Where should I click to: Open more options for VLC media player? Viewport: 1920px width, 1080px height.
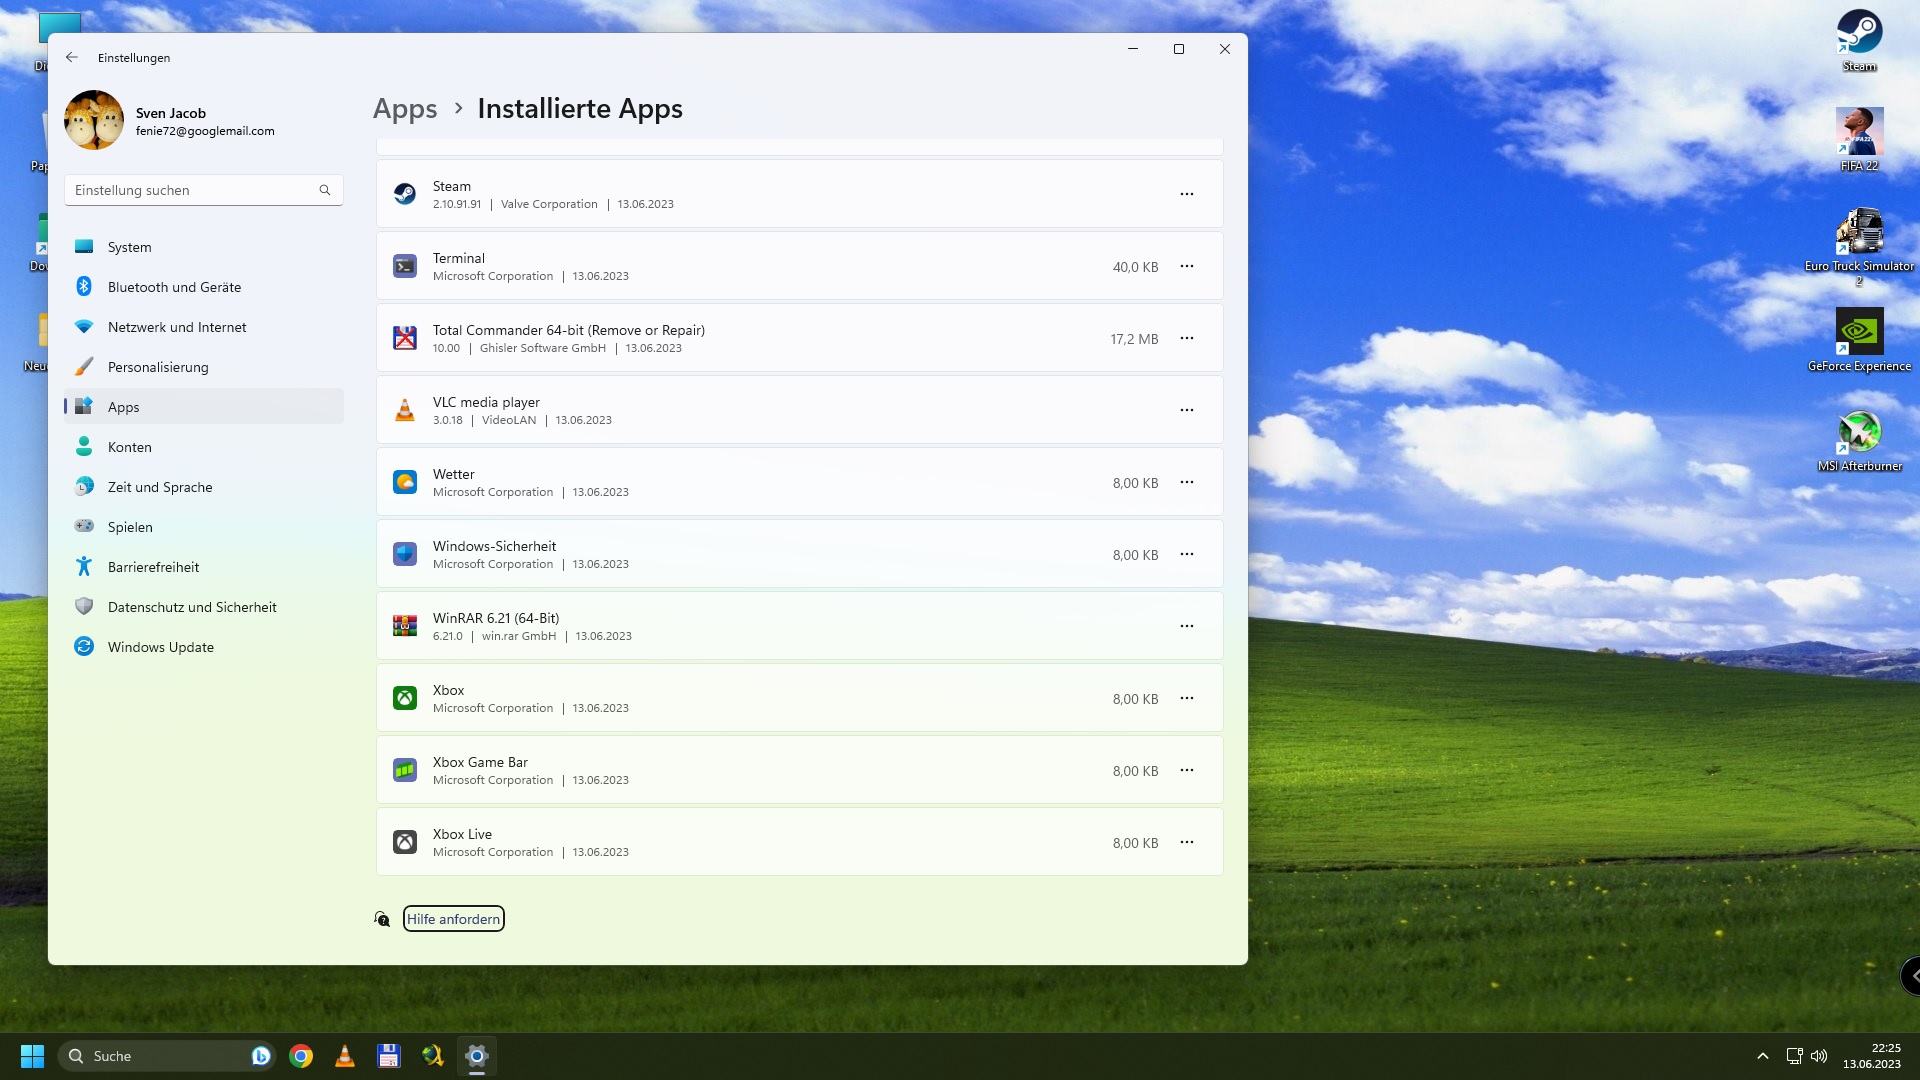tap(1187, 410)
